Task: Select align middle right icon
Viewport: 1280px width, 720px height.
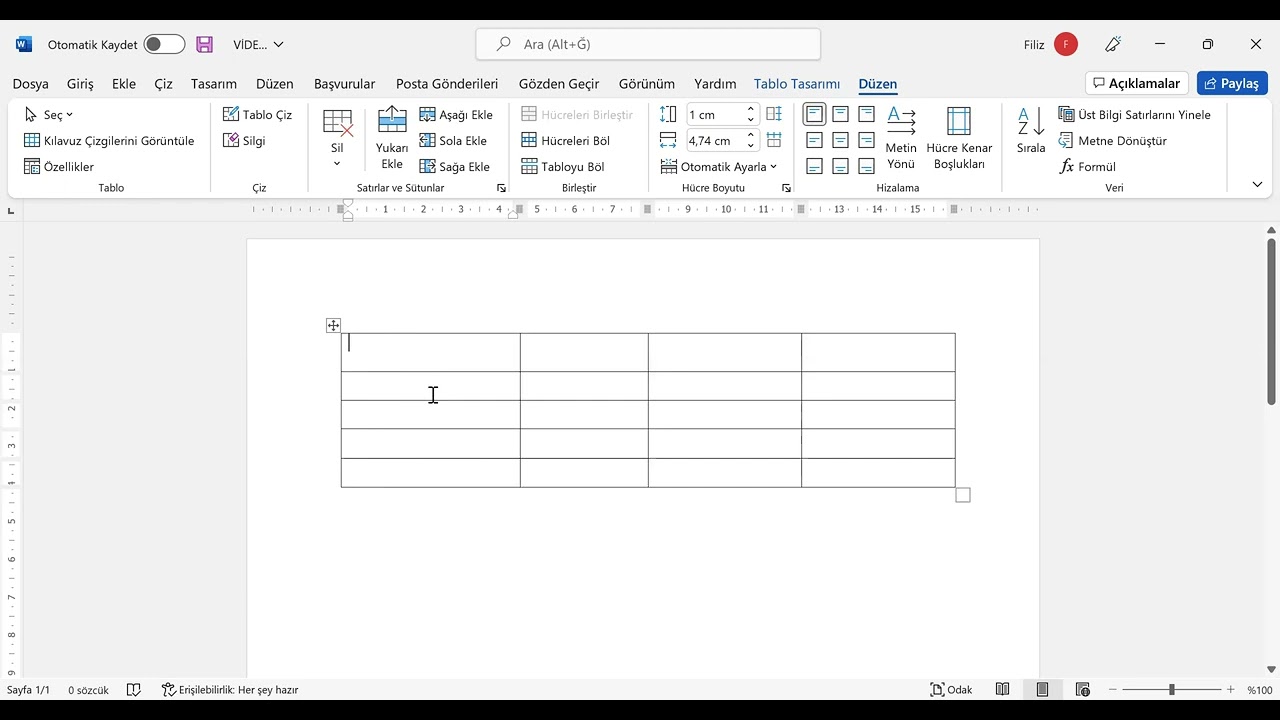Action: tap(867, 140)
